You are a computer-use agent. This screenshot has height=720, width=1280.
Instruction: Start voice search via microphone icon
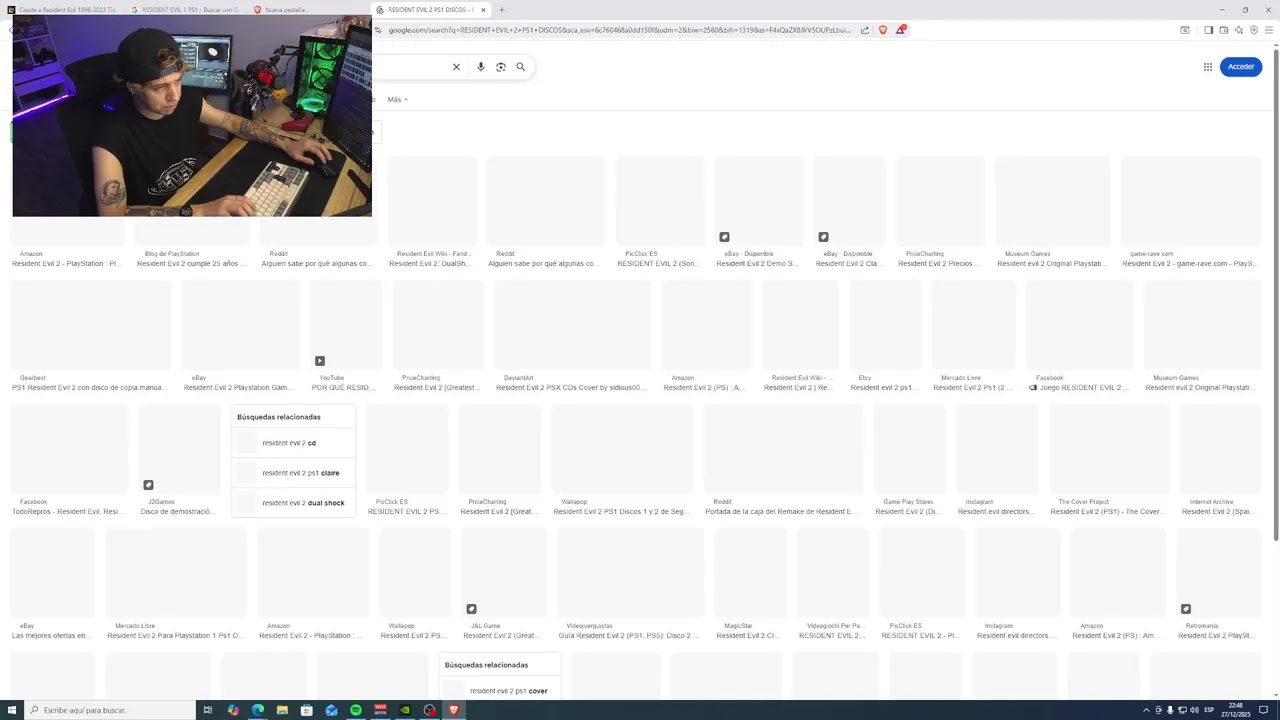481,67
